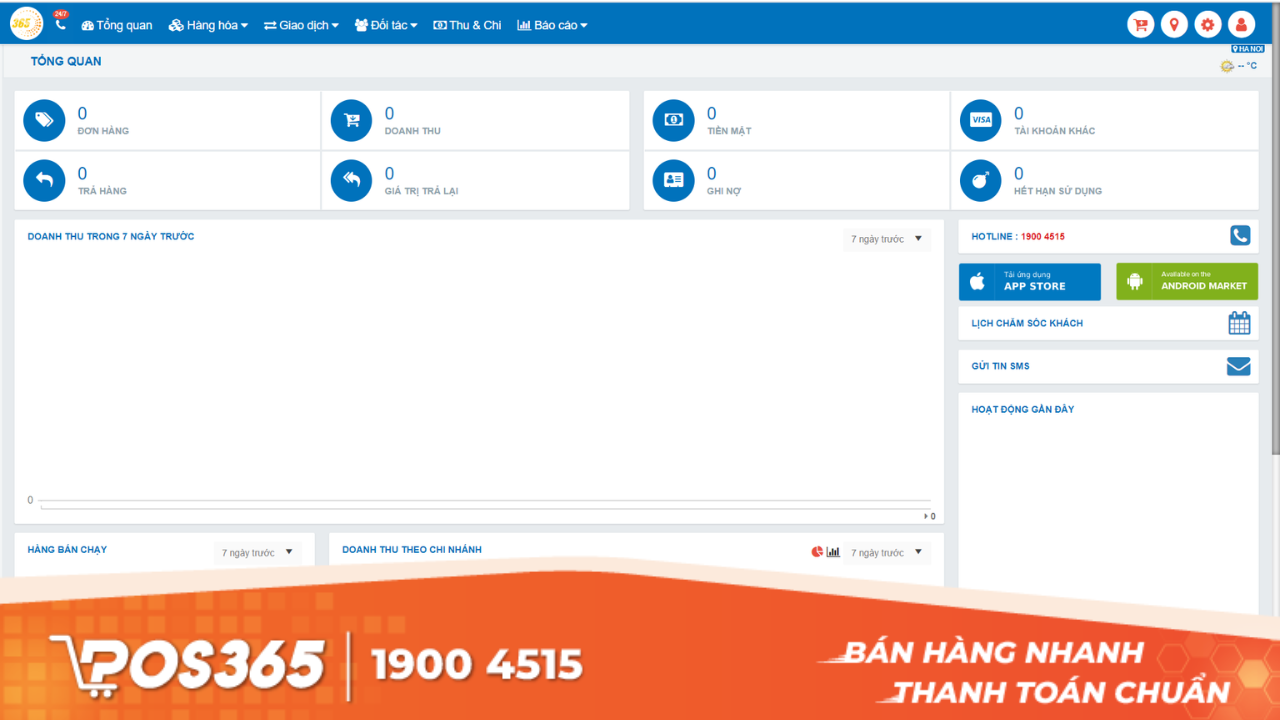Click the location pin icon in header
The image size is (1280, 720).
(x=1174, y=25)
